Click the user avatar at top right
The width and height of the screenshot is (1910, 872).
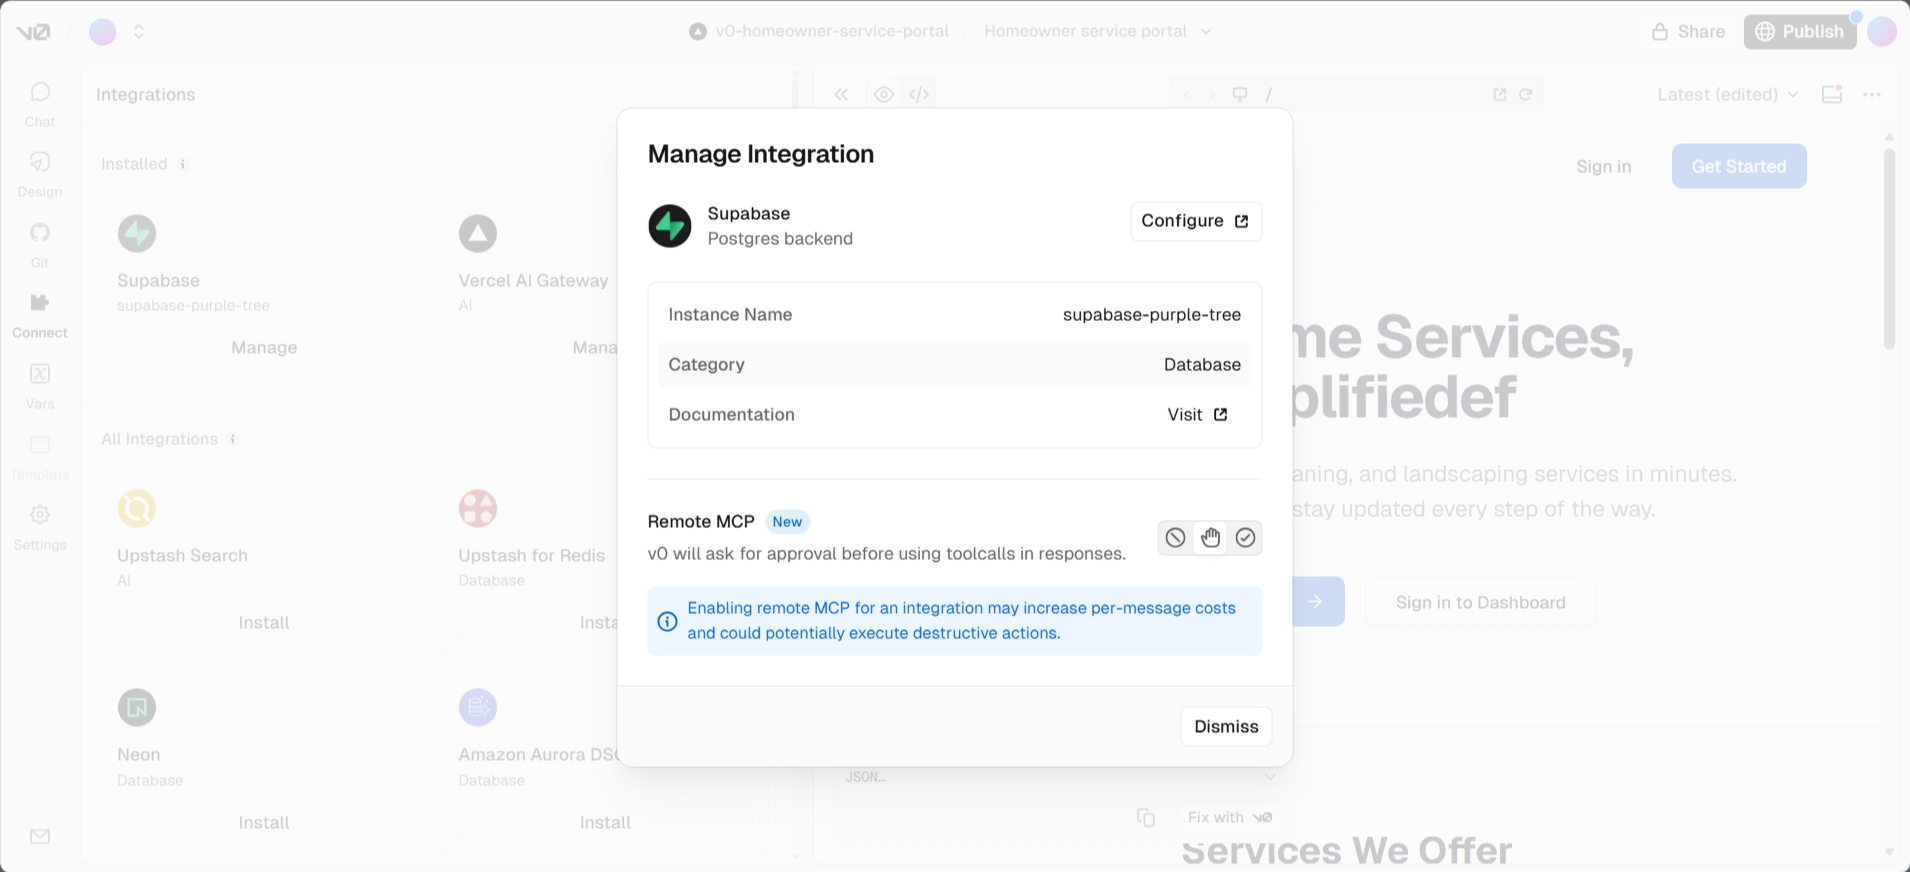1882,31
